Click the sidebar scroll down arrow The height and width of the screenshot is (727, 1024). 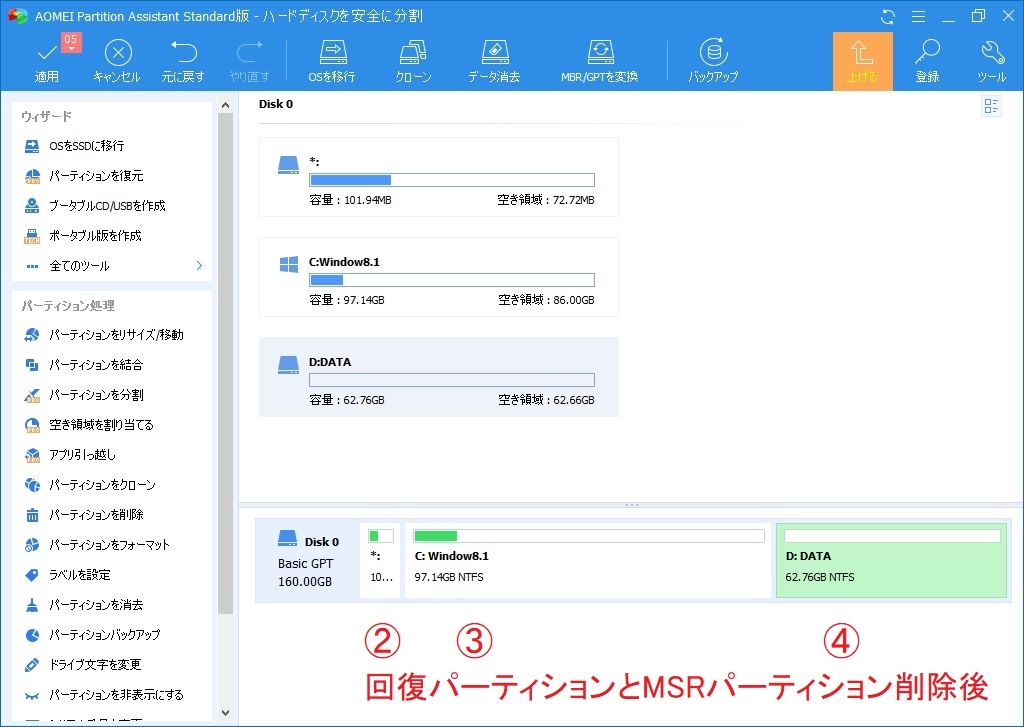tap(225, 713)
